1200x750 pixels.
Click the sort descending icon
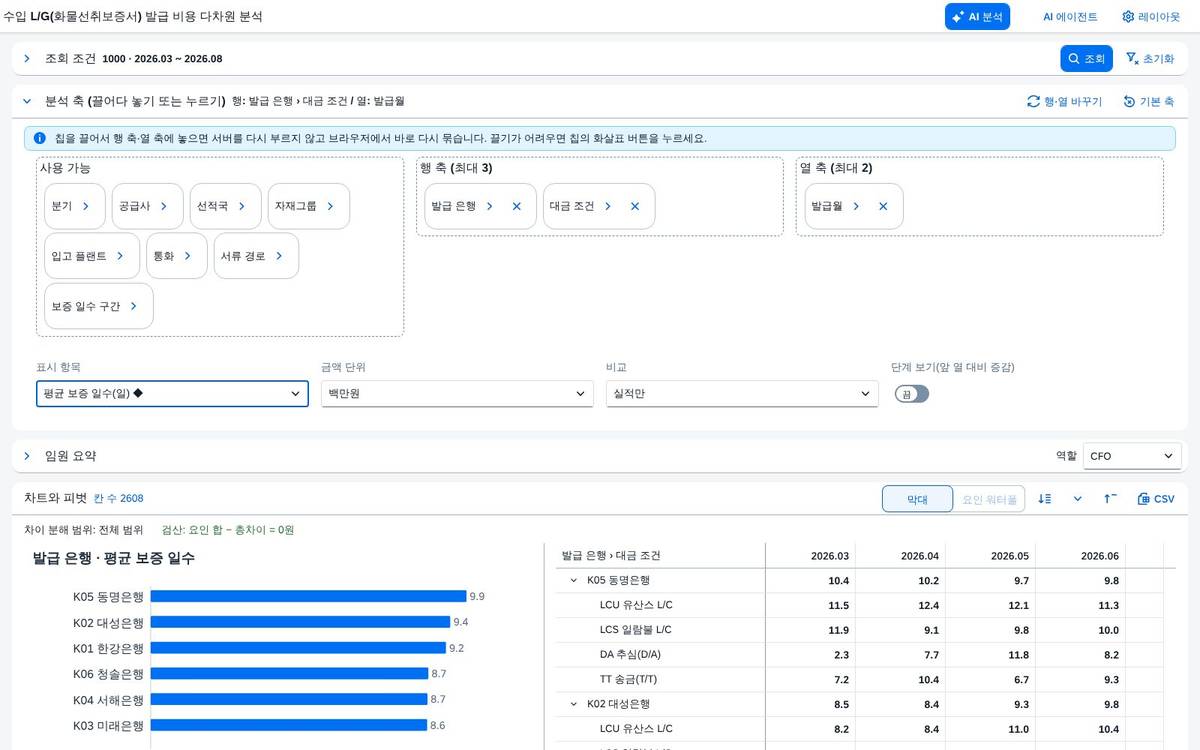(1045, 499)
